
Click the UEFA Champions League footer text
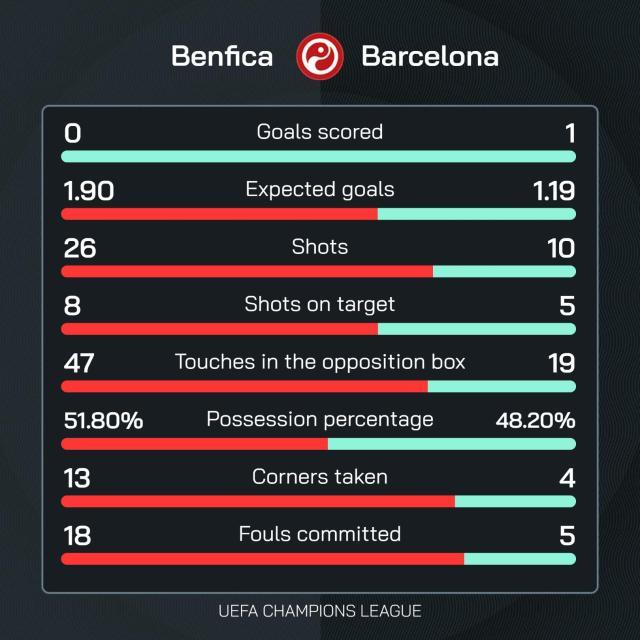click(x=320, y=610)
